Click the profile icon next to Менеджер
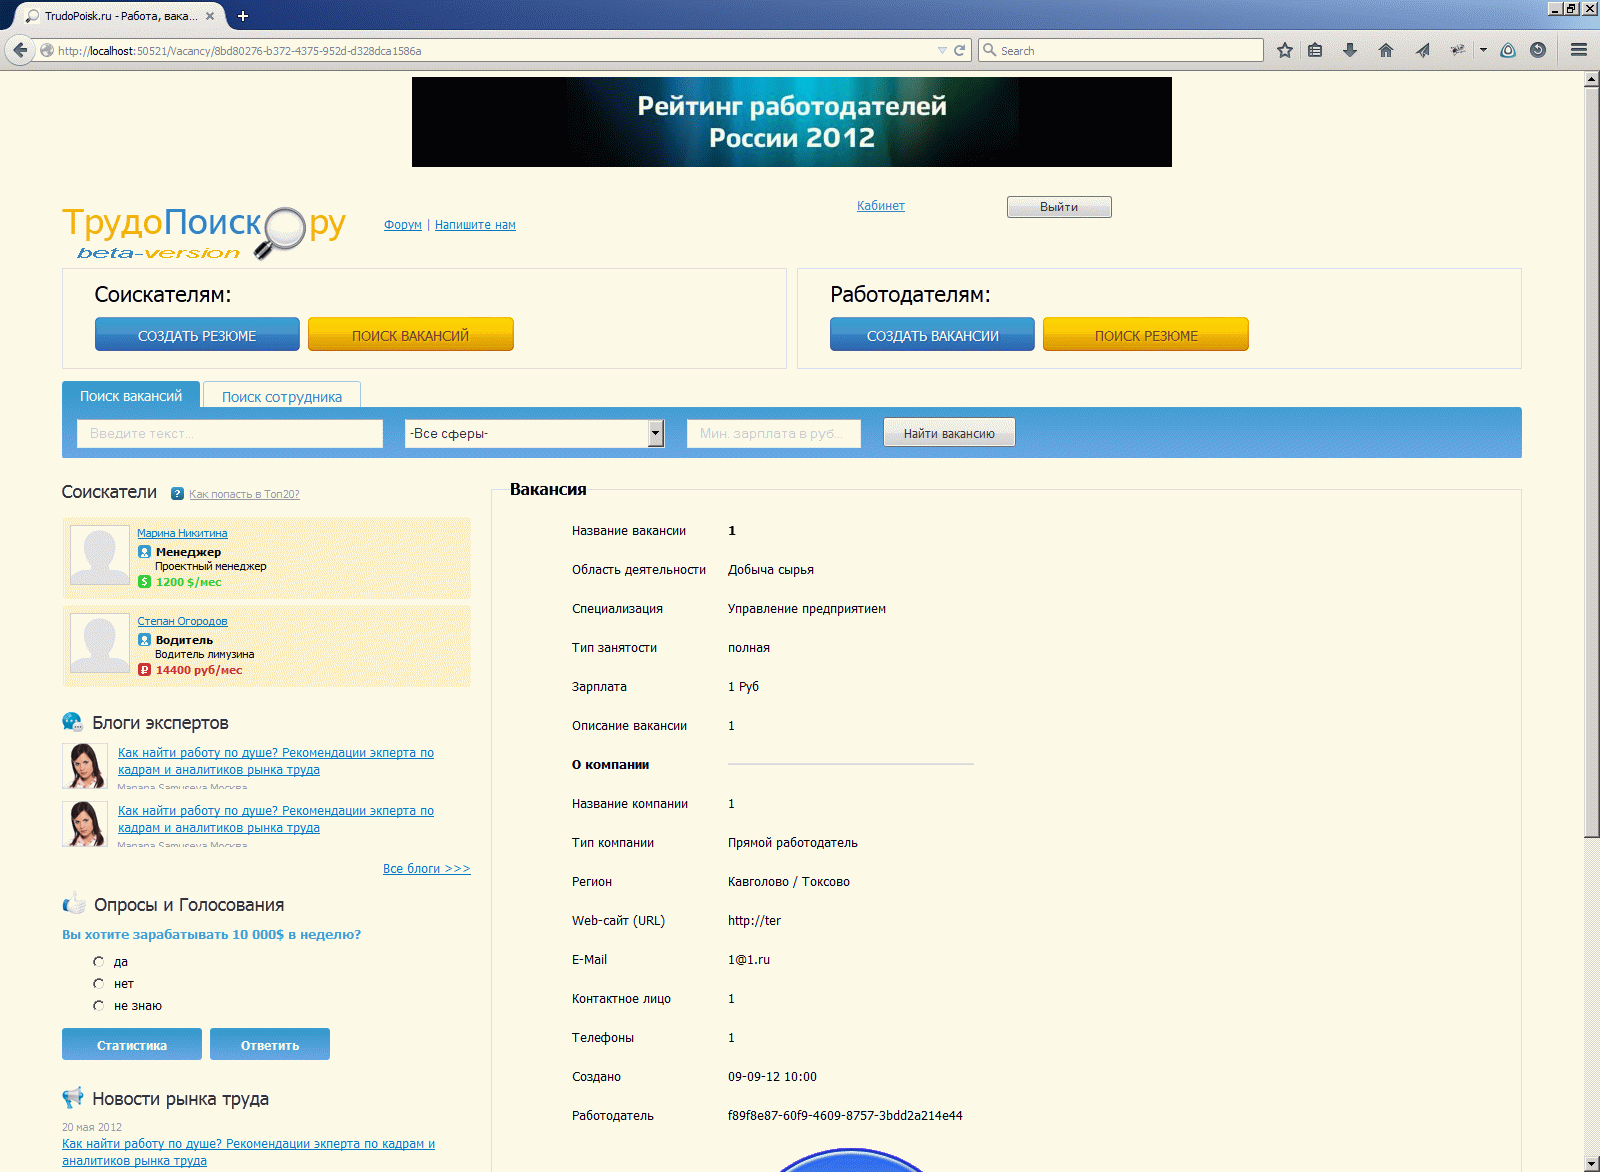The height and width of the screenshot is (1172, 1600). [144, 552]
